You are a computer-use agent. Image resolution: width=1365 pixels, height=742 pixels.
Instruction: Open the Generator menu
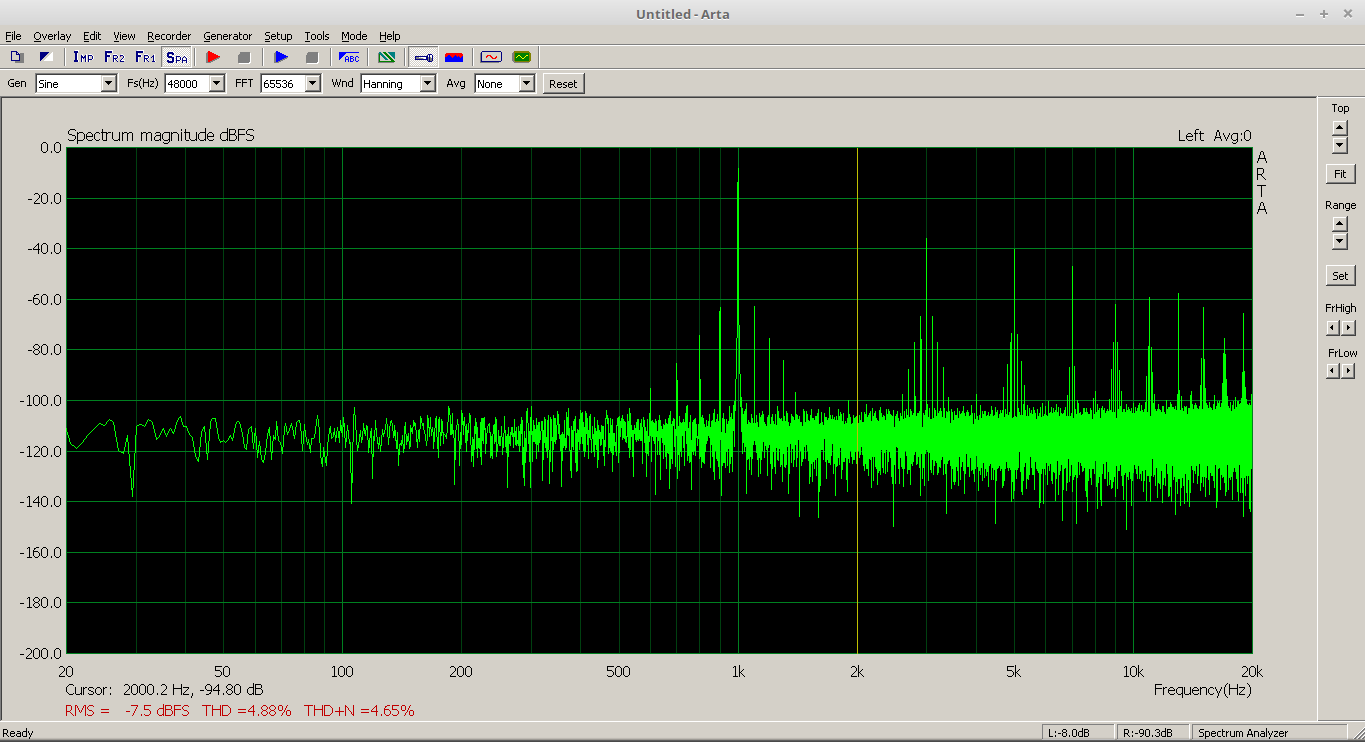pos(227,36)
